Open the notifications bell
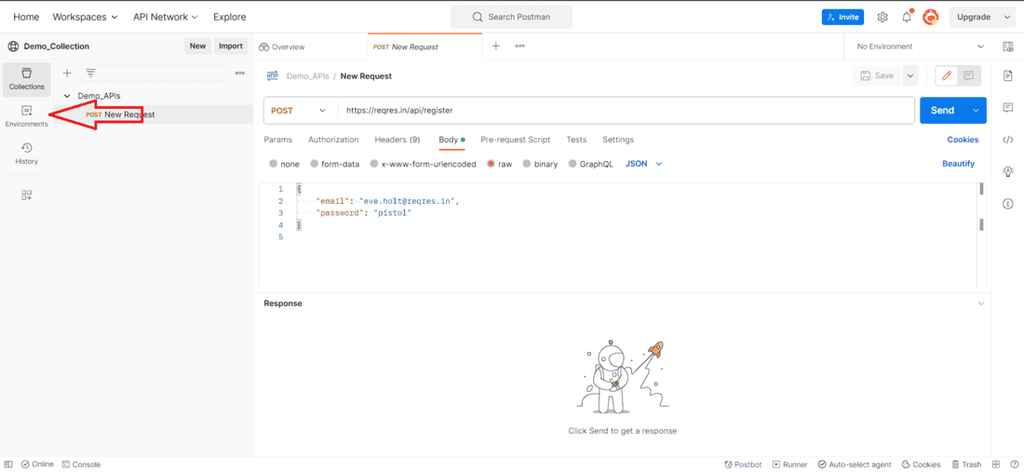Screen dimensions: 1024x472 pos(906,17)
